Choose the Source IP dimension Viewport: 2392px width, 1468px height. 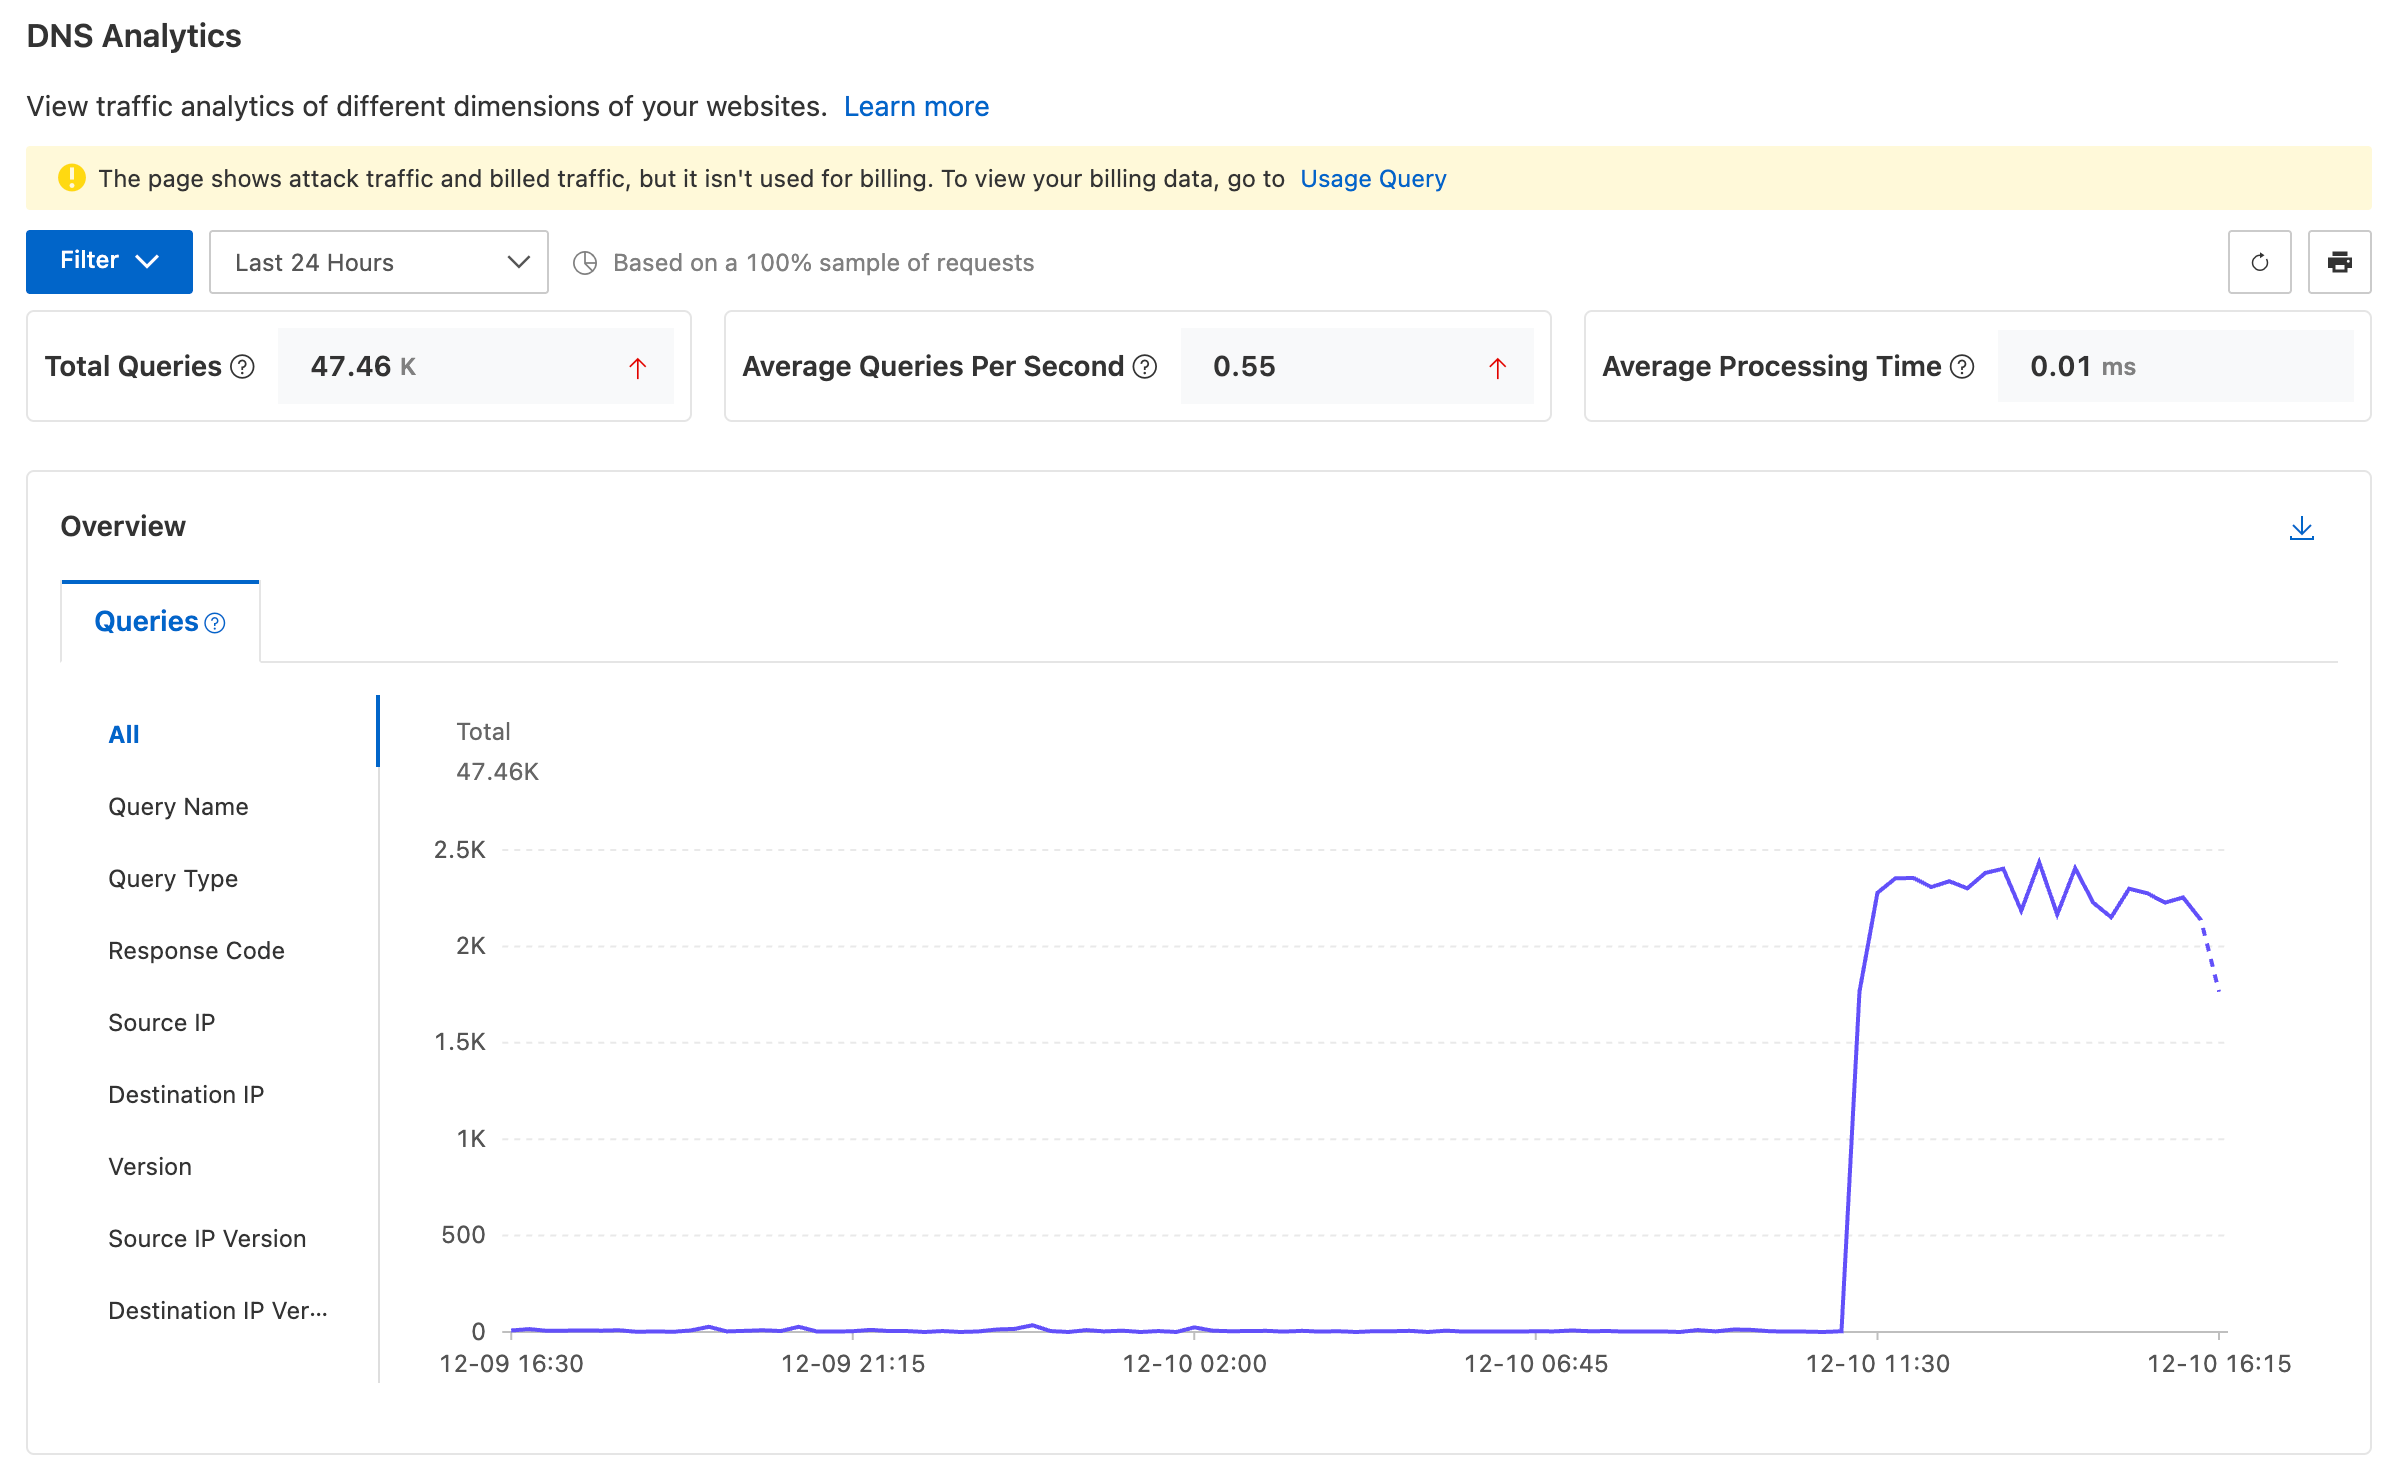[161, 1022]
